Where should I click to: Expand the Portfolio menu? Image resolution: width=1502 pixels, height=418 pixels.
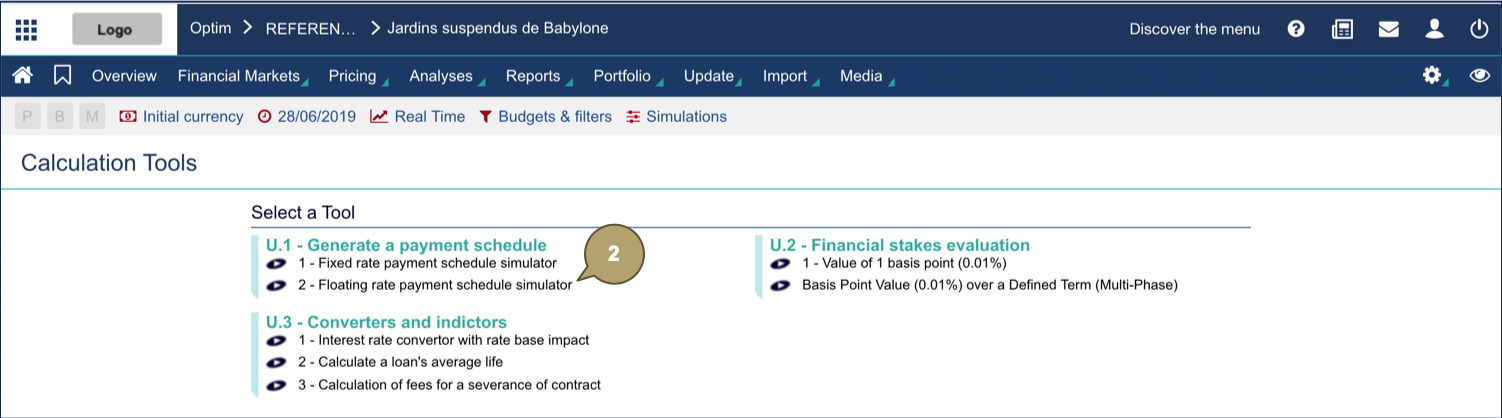(x=622, y=75)
